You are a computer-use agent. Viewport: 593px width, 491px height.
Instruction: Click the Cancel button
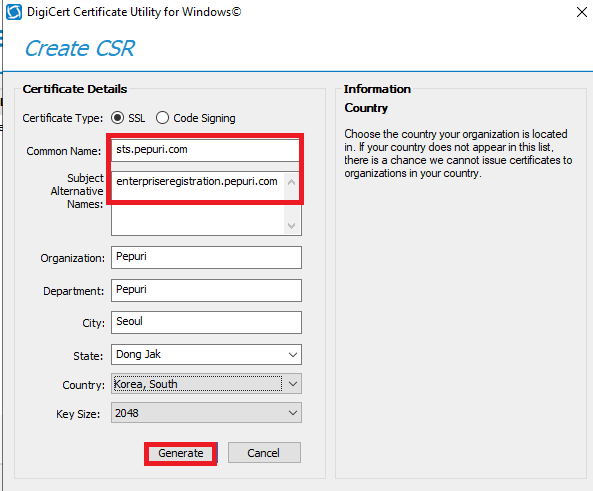(x=264, y=453)
